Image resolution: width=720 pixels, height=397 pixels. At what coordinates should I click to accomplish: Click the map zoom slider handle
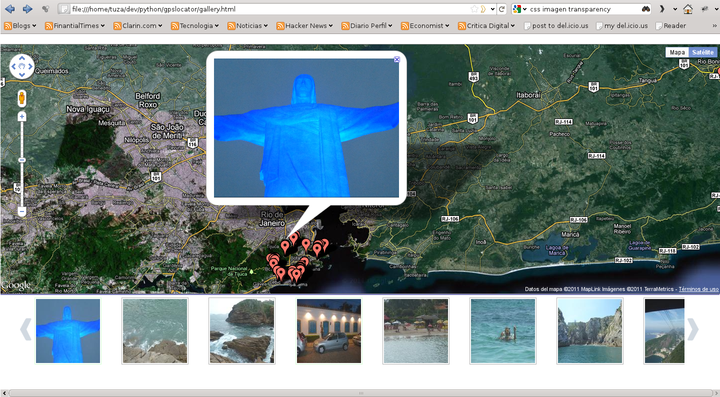click(x=22, y=160)
